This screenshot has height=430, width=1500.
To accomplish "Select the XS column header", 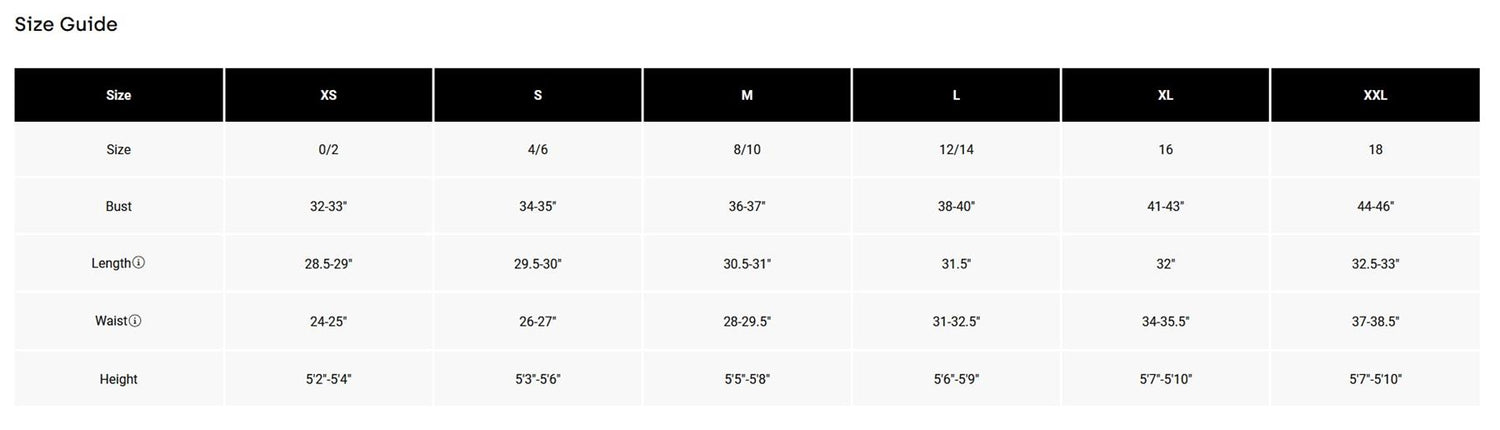I will pyautogui.click(x=328, y=95).
